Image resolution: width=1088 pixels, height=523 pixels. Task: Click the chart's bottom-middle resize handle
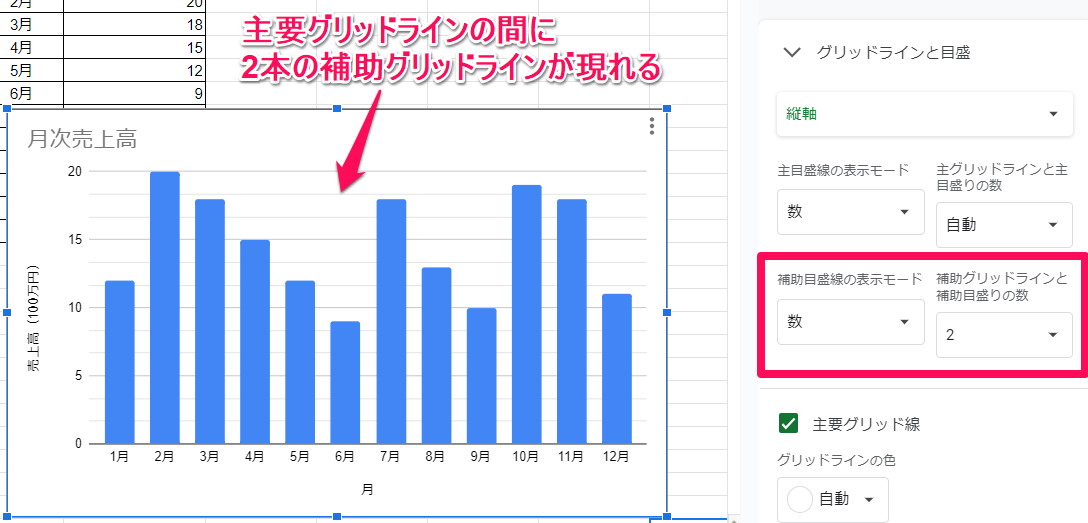click(x=337, y=517)
